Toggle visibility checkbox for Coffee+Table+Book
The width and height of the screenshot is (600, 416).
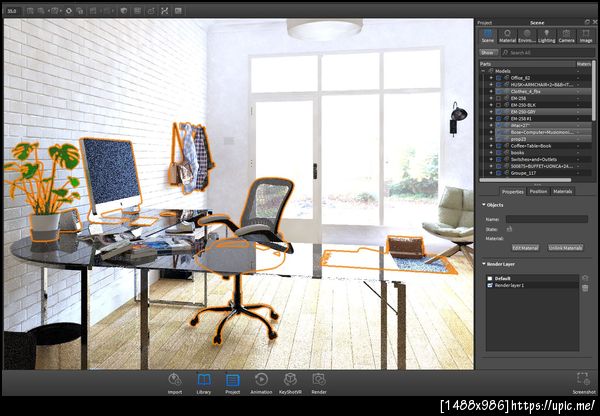[499, 146]
